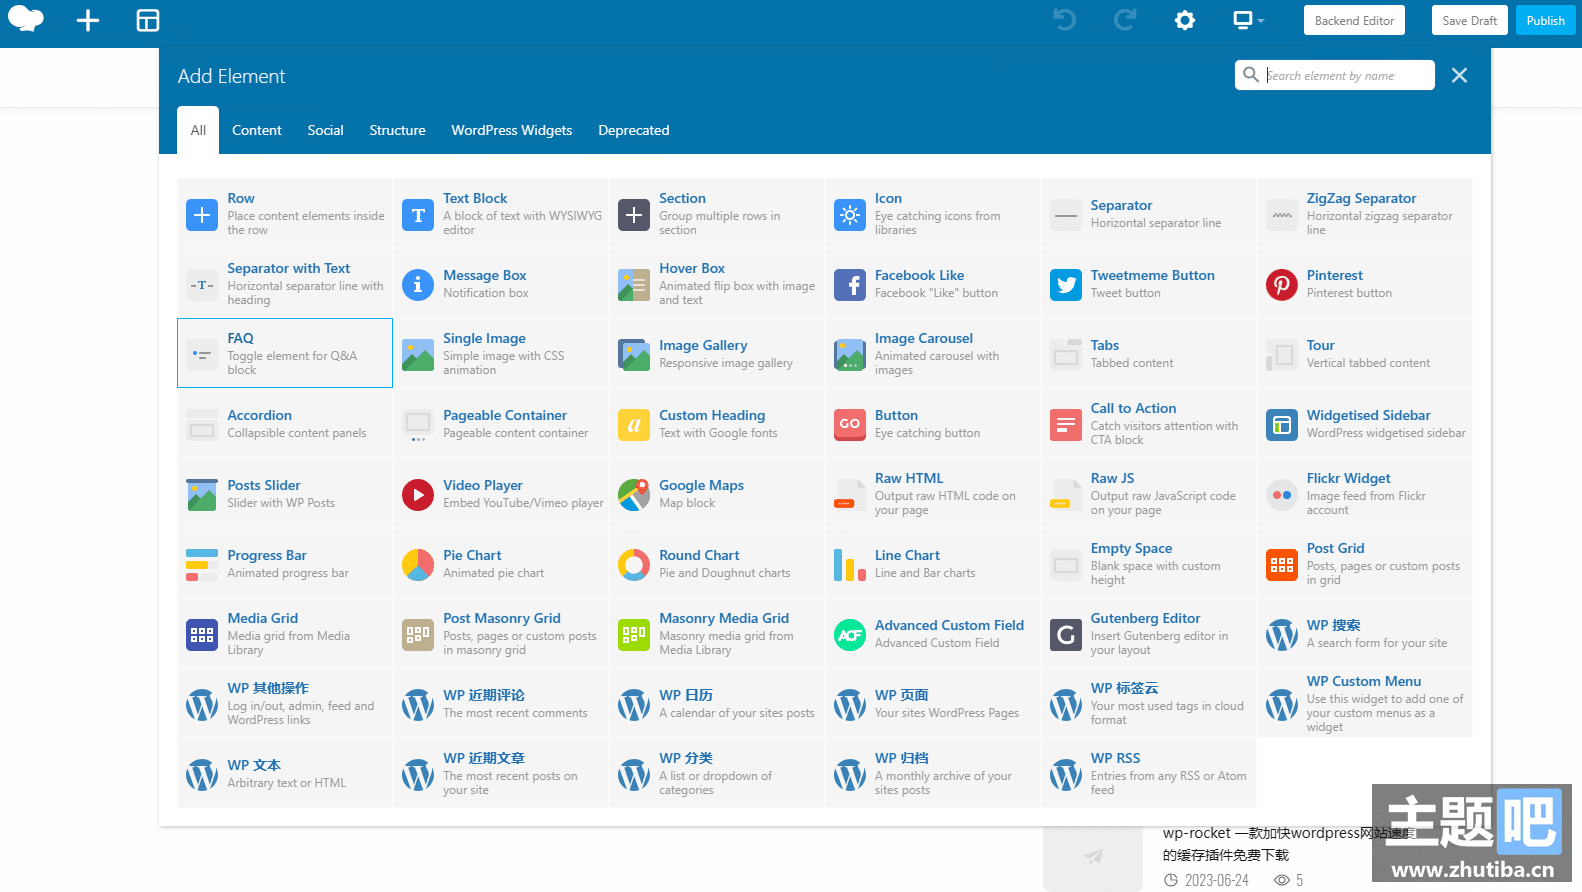Choose the Post Masonry Grid element
The height and width of the screenshot is (892, 1582).
tap(501, 633)
